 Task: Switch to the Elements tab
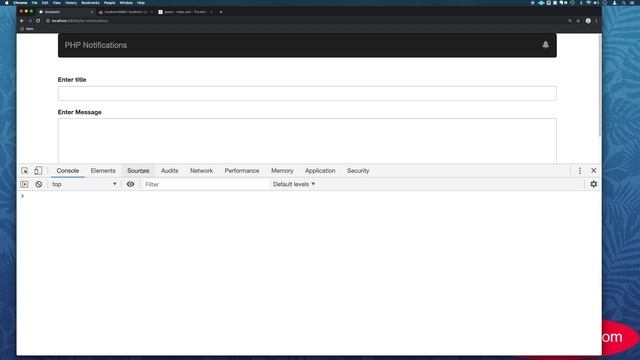click(x=103, y=171)
